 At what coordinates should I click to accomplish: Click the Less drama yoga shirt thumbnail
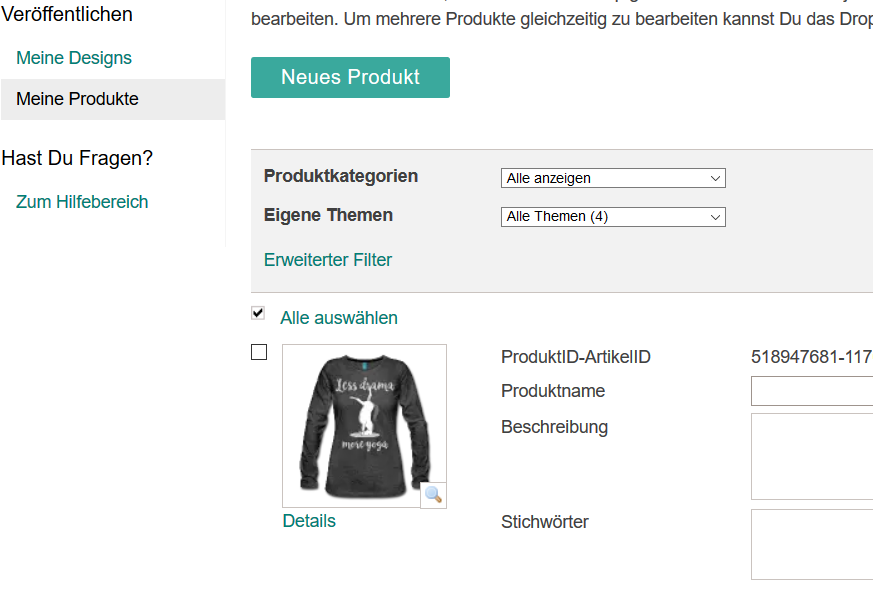point(364,425)
